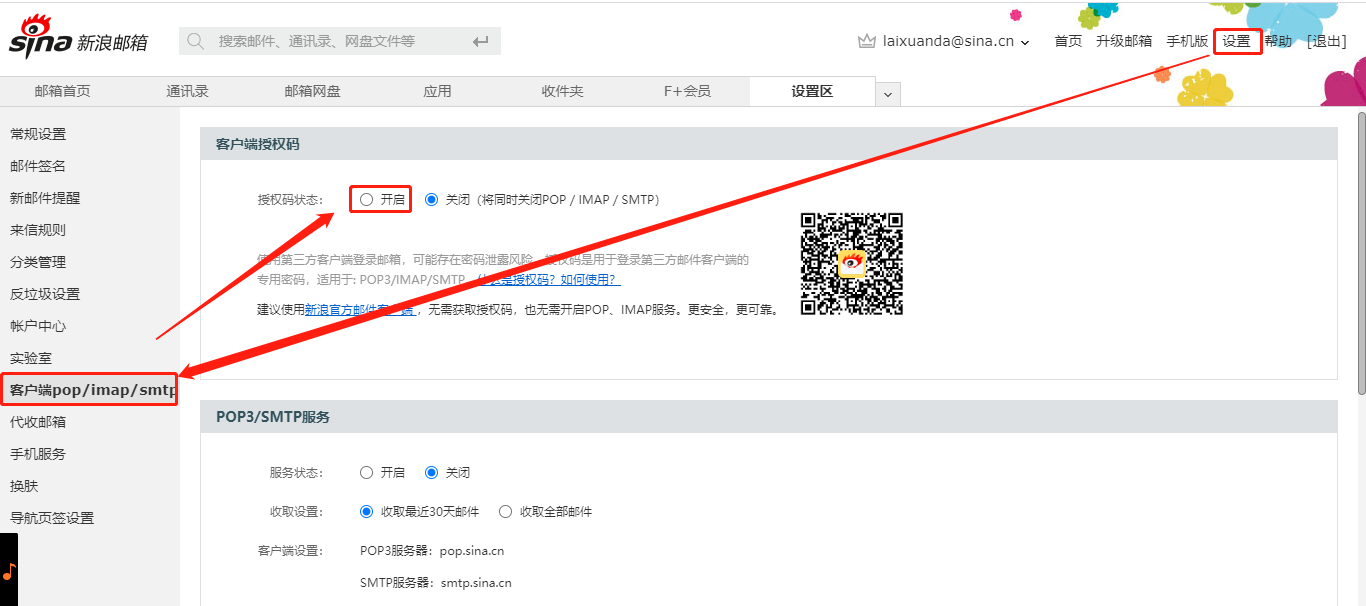This screenshot has height=606, width=1366.
Task: Go to 首页 in top navigation
Action: pyautogui.click(x=1068, y=41)
